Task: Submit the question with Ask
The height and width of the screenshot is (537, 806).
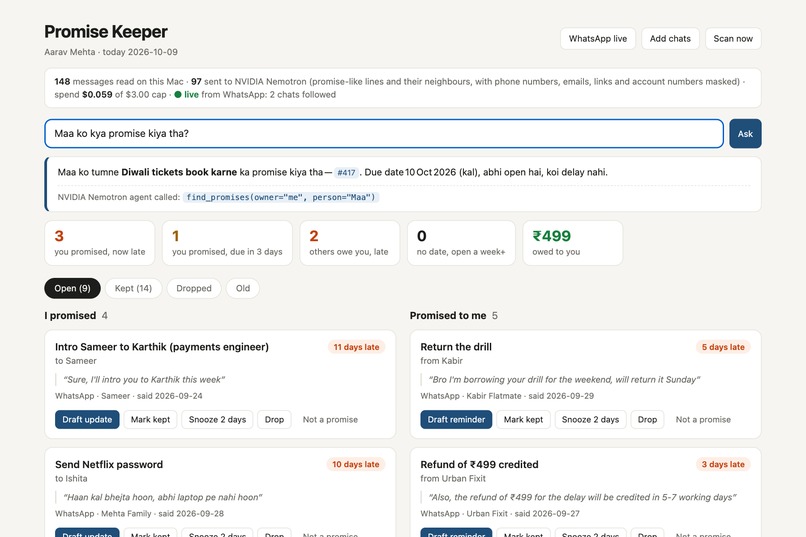Action: 745,134
